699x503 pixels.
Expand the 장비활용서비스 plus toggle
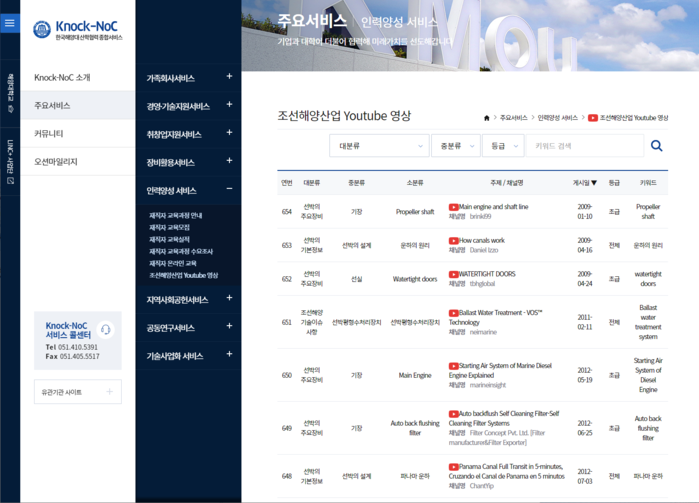[229, 161]
